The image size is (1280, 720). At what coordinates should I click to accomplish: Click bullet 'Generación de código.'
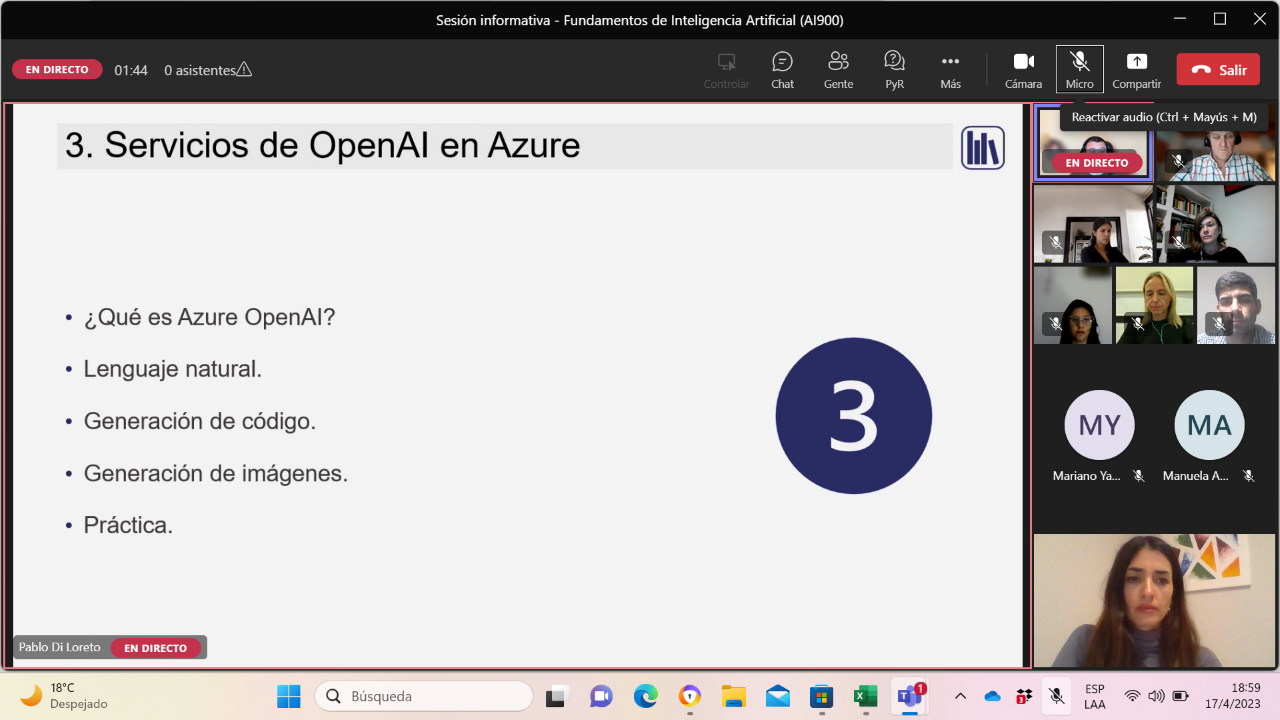click(199, 421)
